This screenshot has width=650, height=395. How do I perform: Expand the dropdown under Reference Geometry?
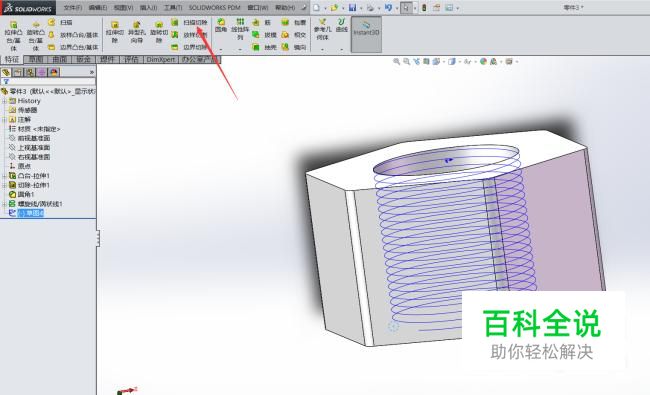pos(323,50)
